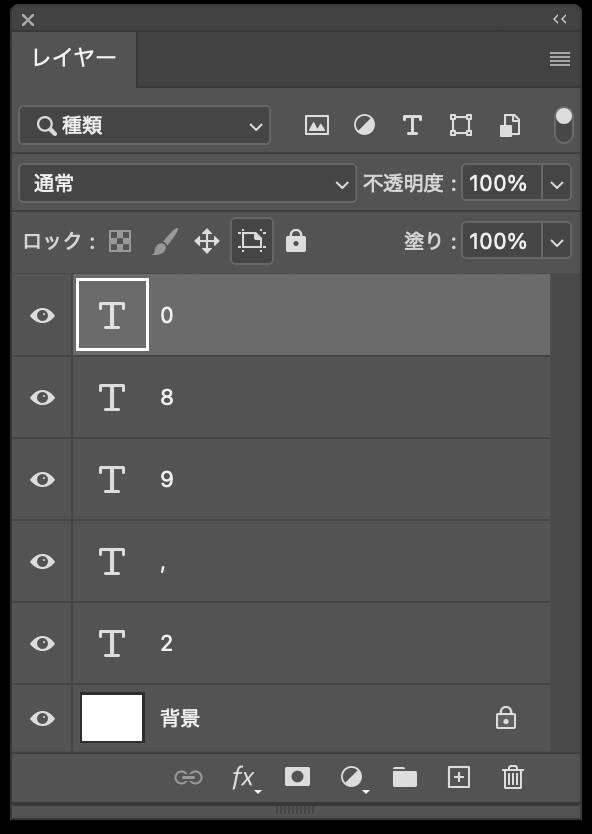Add a layer mask
The image size is (592, 834).
click(x=296, y=777)
